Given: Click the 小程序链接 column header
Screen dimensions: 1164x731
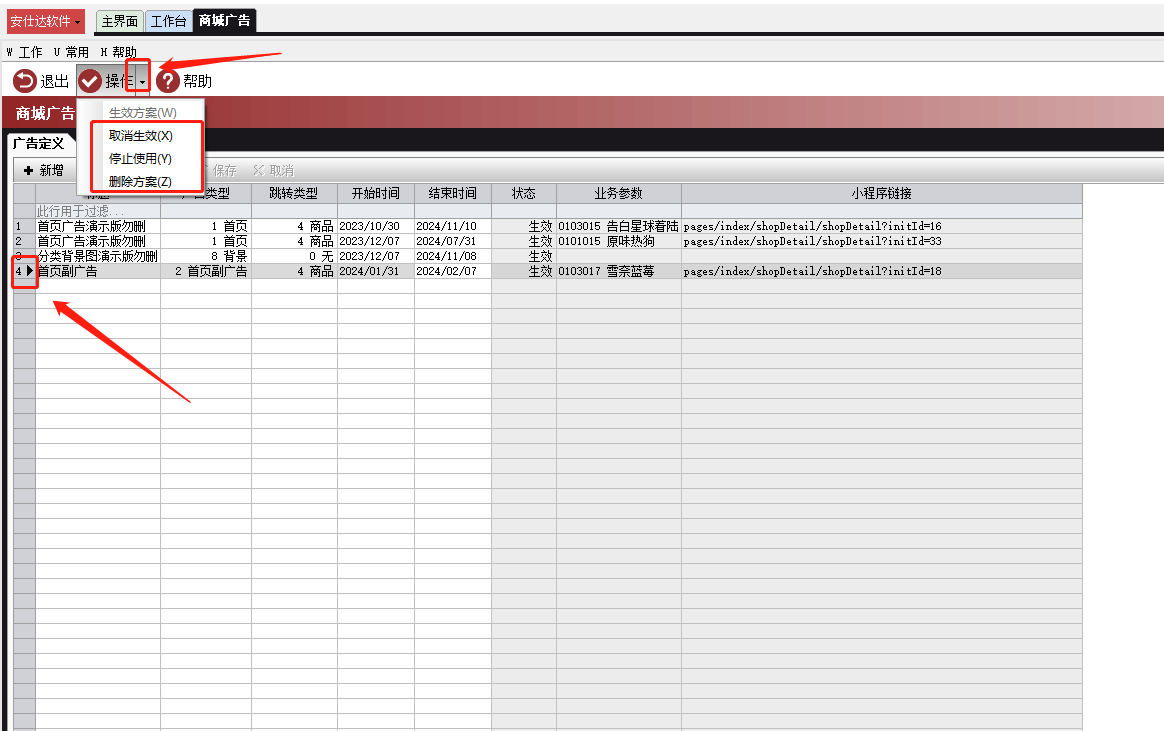Looking at the screenshot, I should 881,193.
